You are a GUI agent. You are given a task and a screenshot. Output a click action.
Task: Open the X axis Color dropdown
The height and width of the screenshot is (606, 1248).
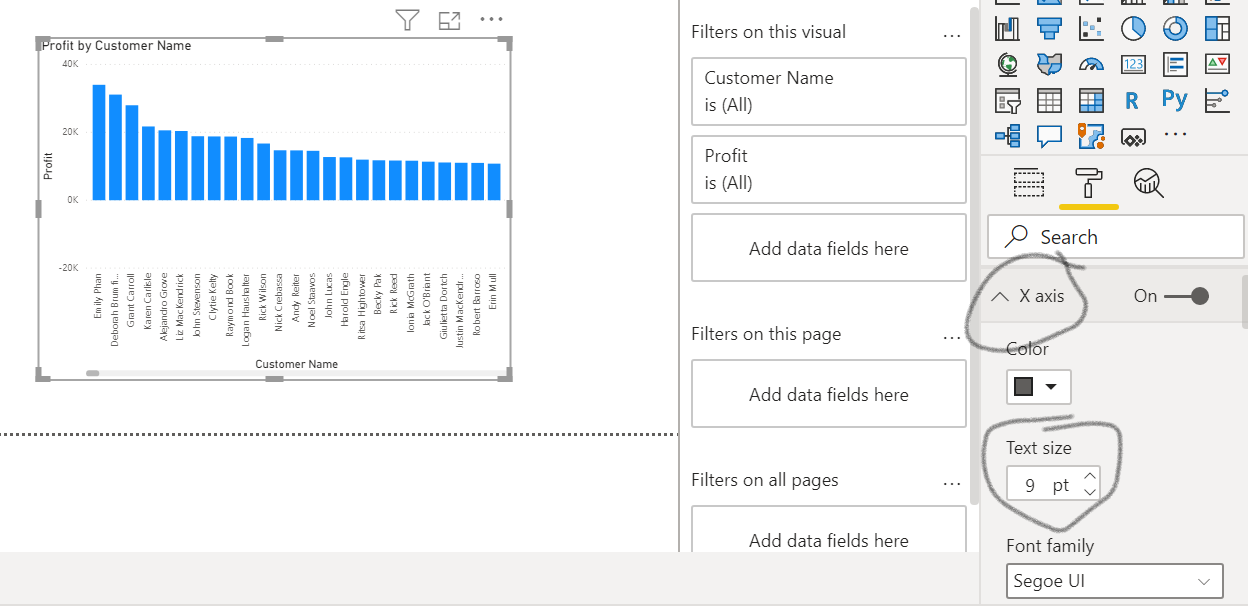tap(1038, 387)
